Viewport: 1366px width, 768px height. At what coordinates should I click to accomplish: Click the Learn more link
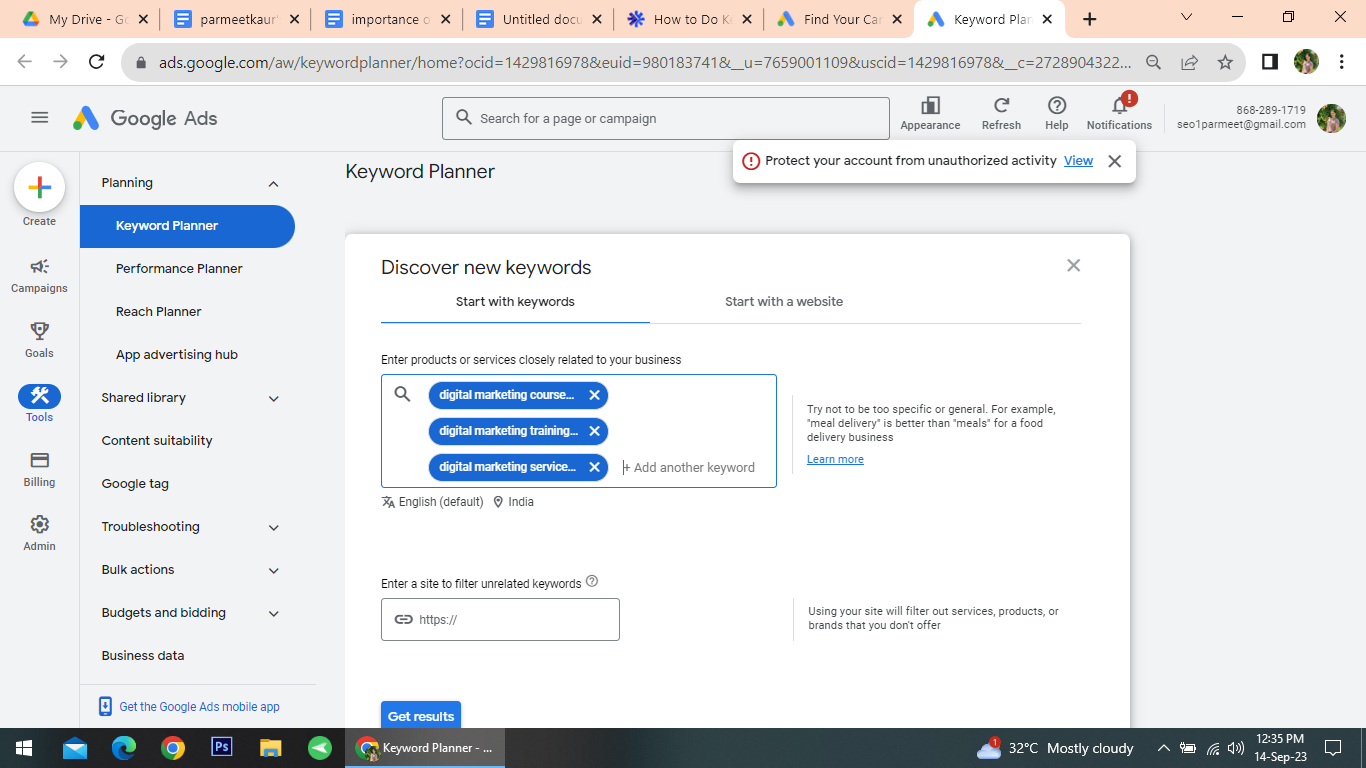835,460
